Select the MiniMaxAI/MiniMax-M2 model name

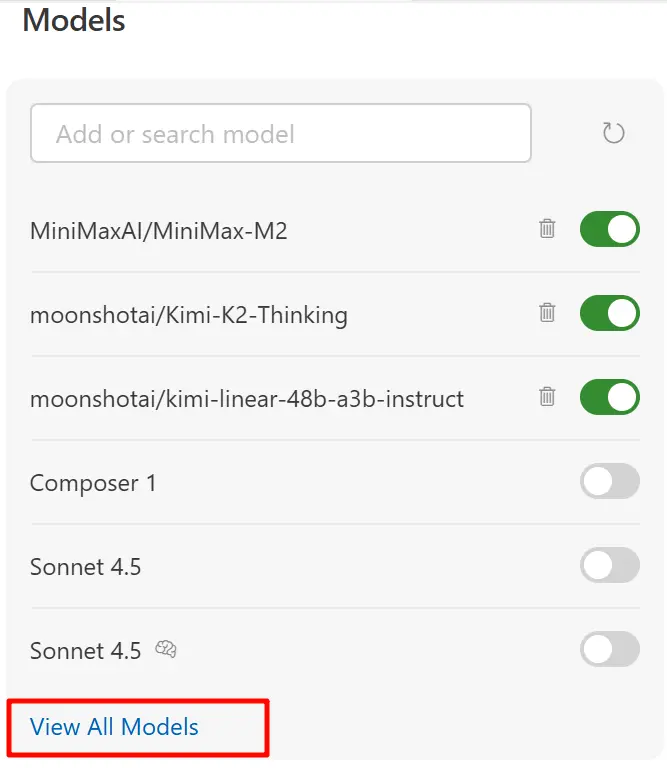pos(158,231)
